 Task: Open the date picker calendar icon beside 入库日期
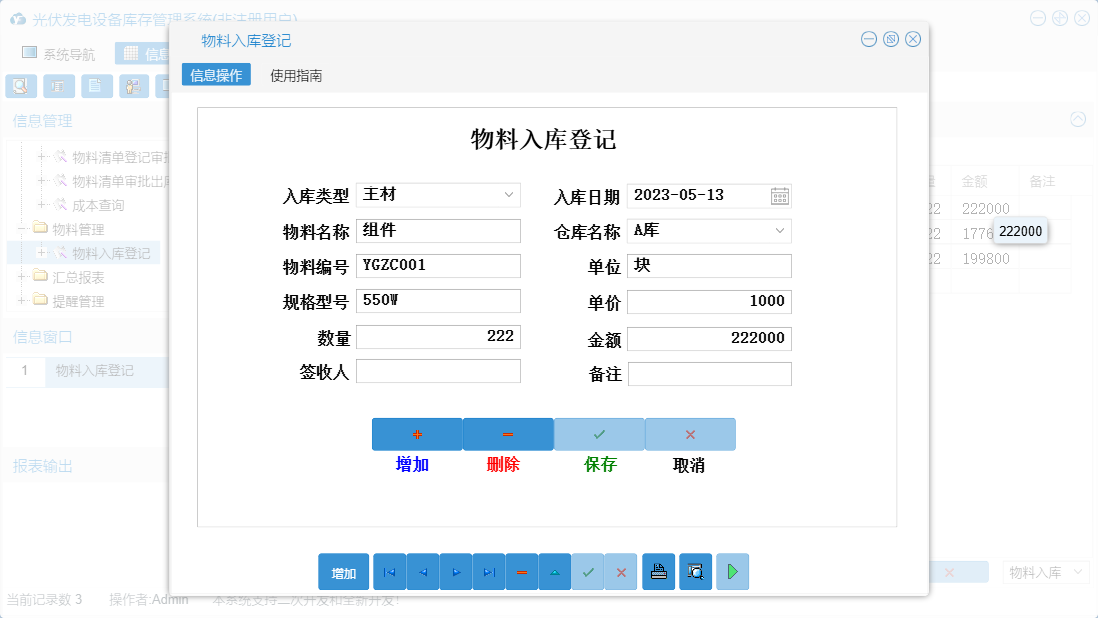point(781,195)
